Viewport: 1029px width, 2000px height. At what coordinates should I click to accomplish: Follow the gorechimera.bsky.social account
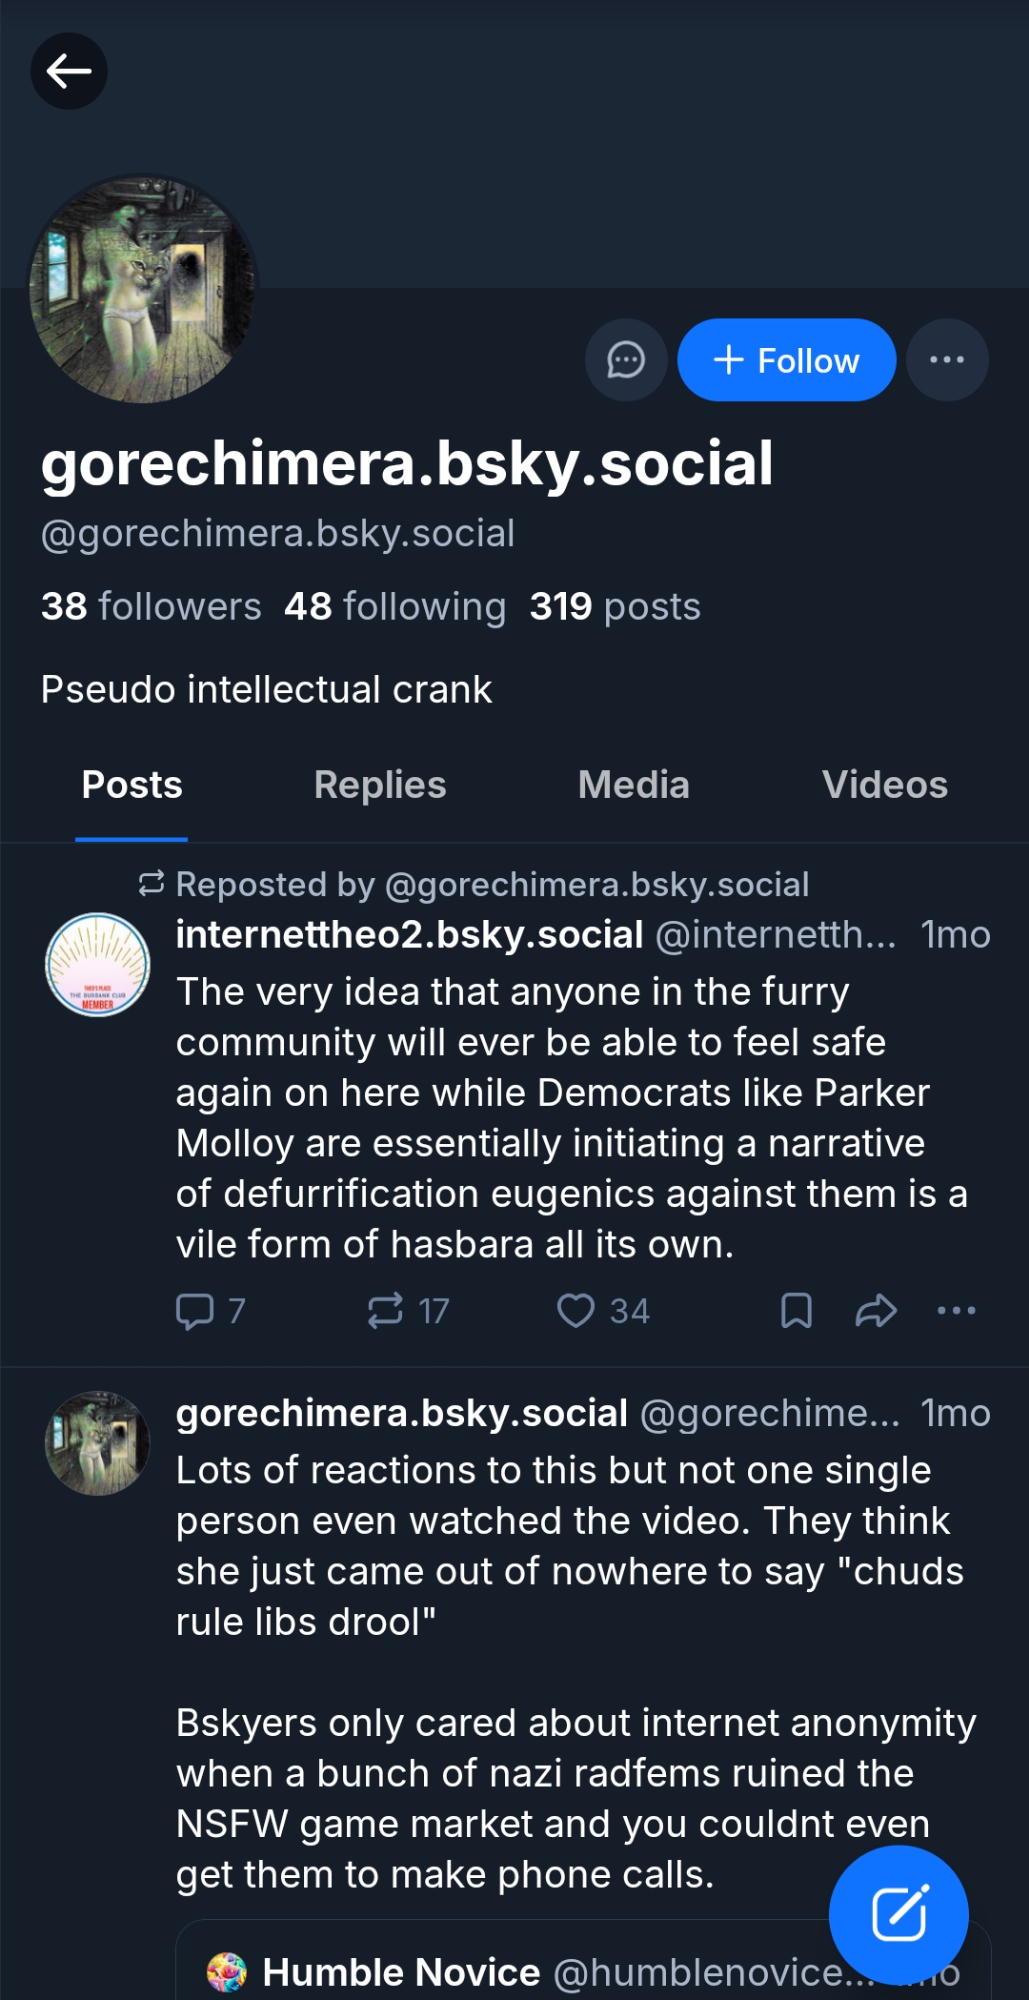click(x=786, y=360)
